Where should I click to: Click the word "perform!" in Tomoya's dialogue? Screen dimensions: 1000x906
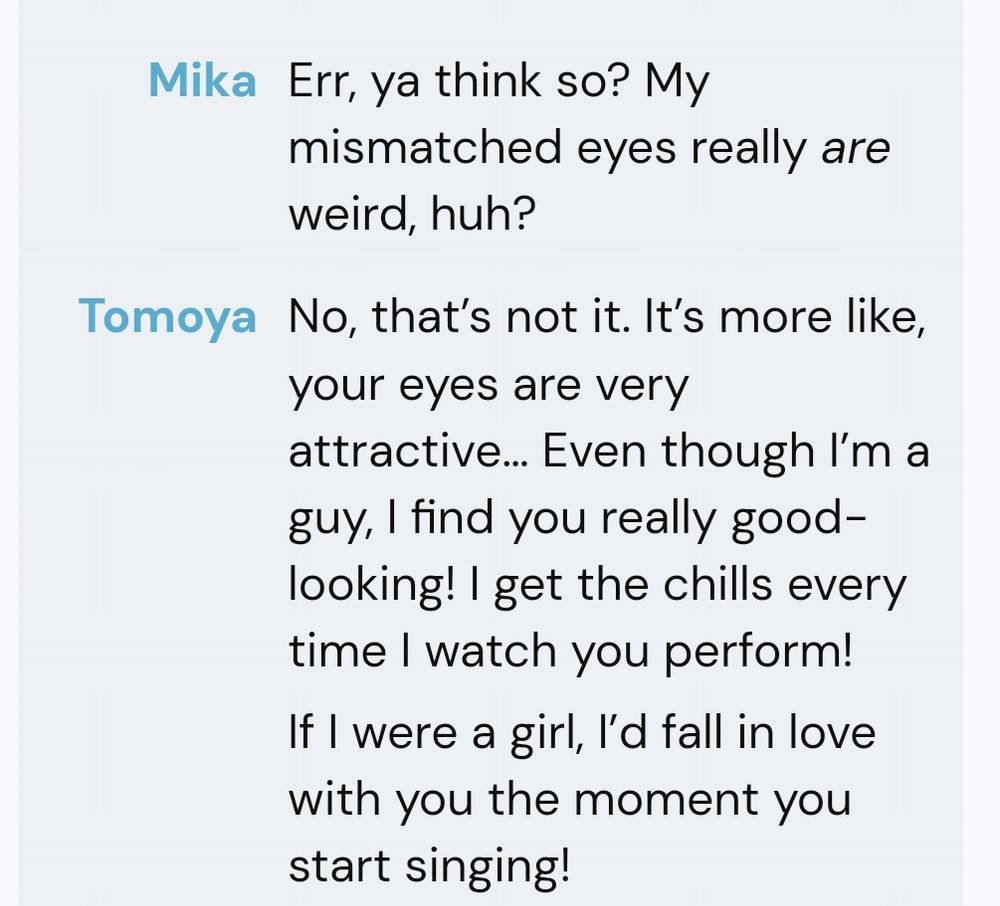pyautogui.click(x=759, y=652)
